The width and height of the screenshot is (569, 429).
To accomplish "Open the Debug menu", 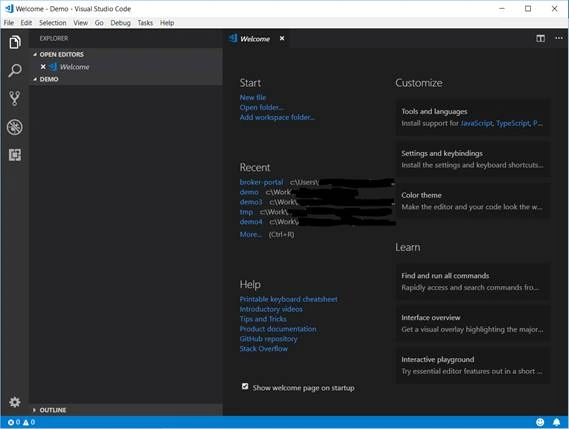I will (x=120, y=23).
